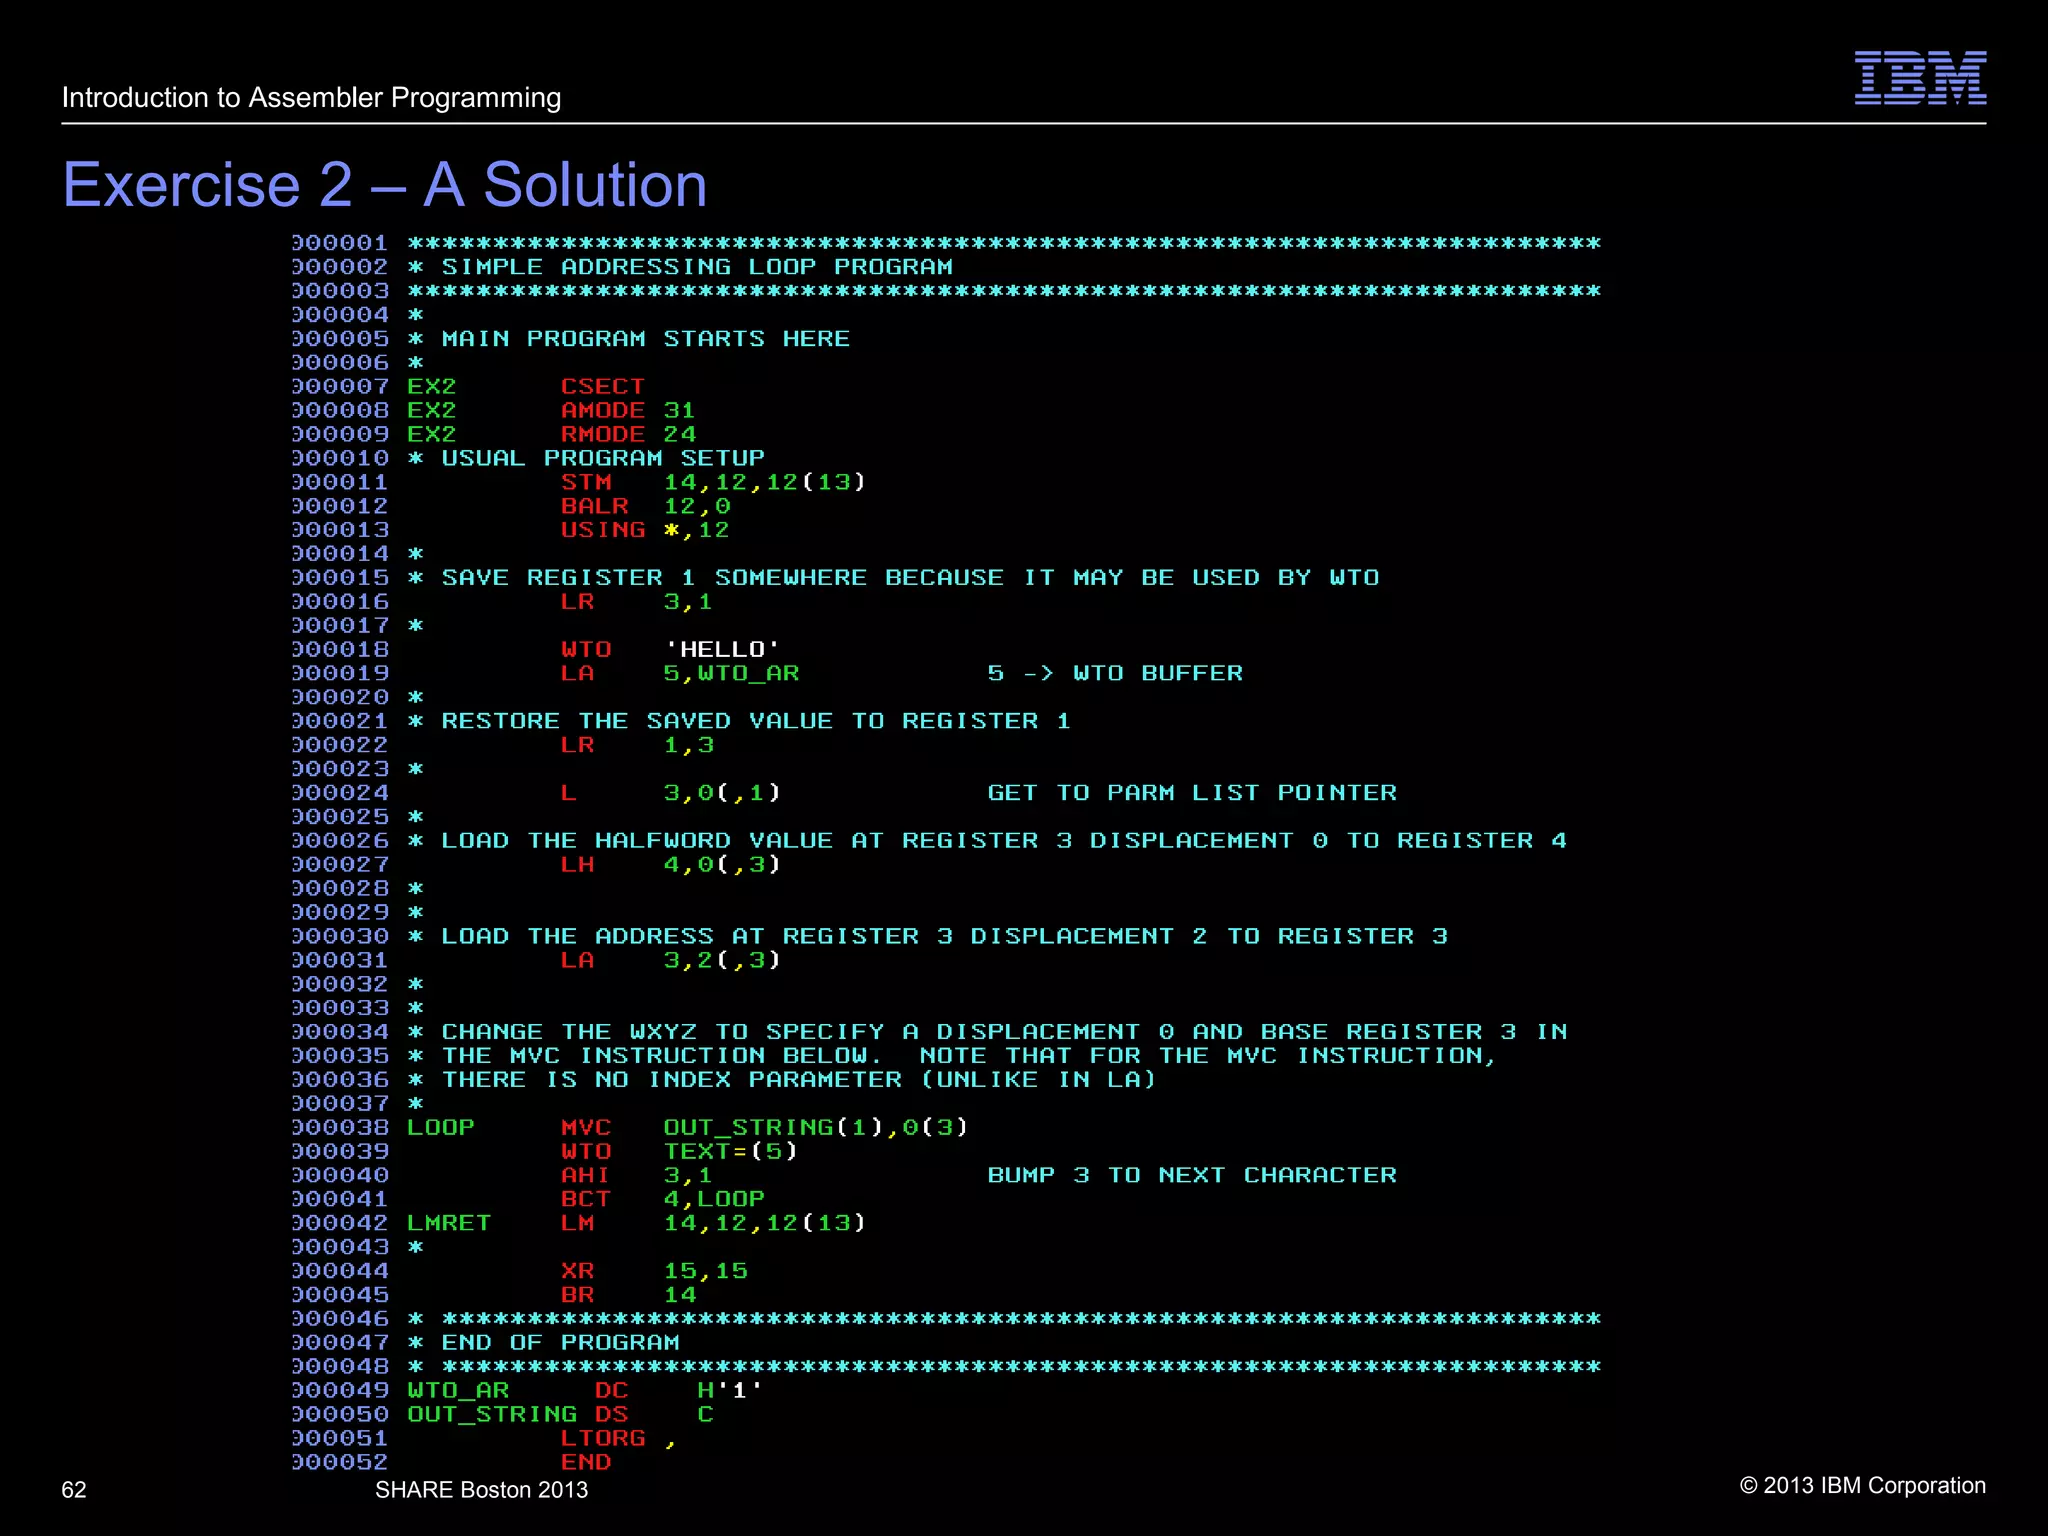This screenshot has height=1536, width=2048.
Task: Click 'LM 14,12,12(13)' operands on line 000042
Action: pos(764,1224)
